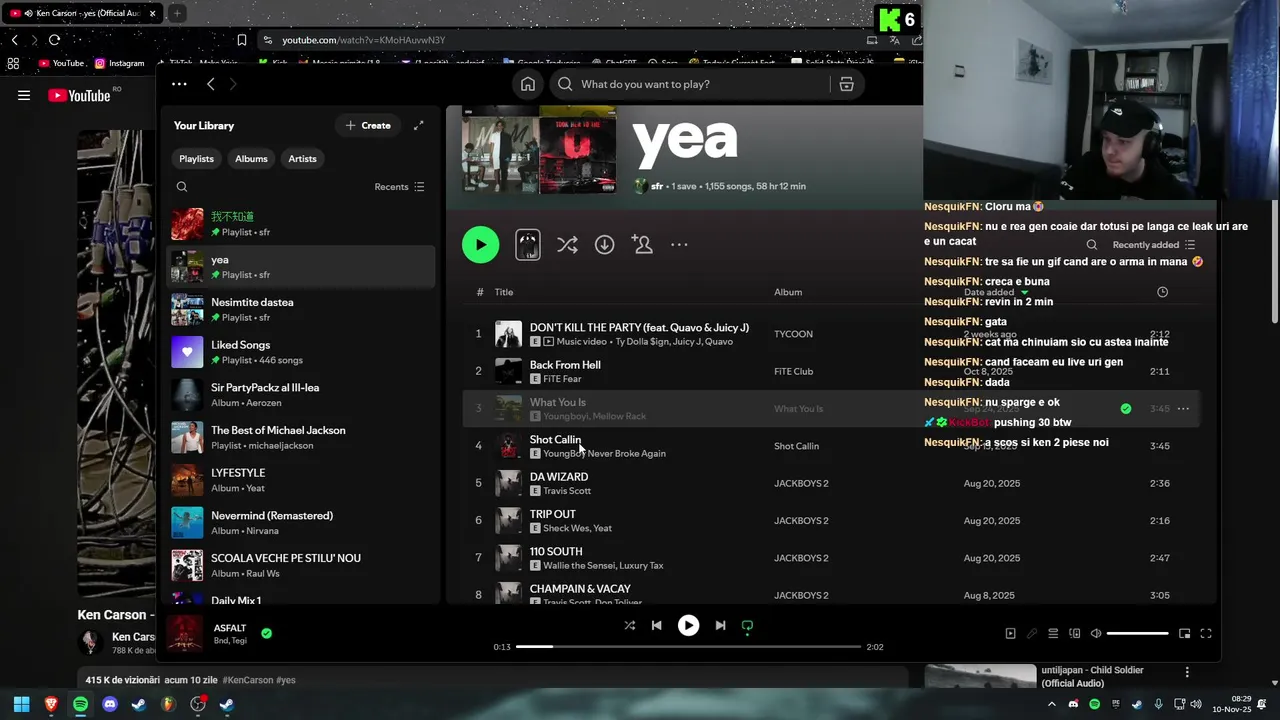
Task: Open Nesimtite dastea playlist
Action: pos(301,310)
